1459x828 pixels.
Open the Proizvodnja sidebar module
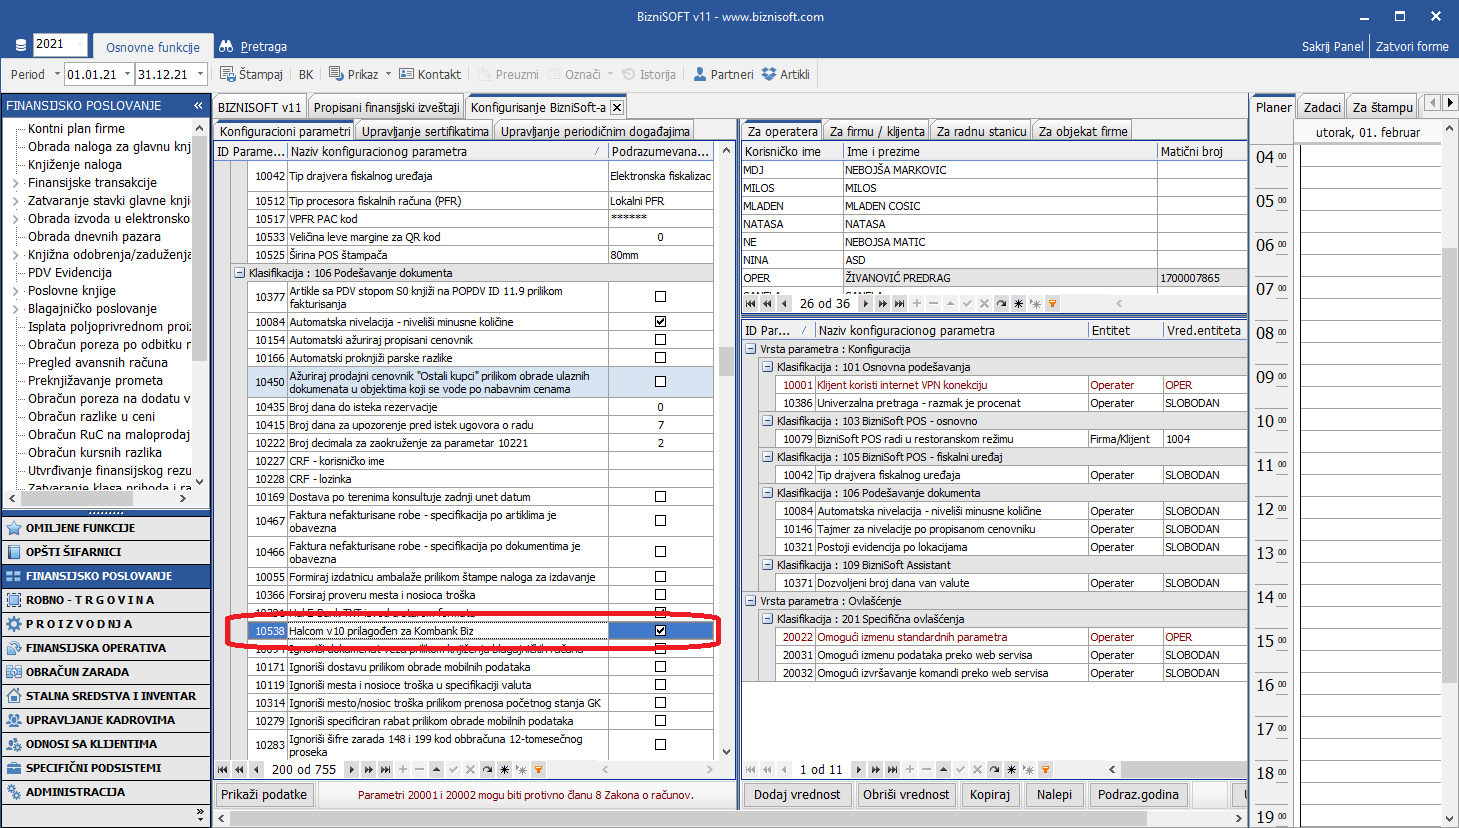[79, 624]
